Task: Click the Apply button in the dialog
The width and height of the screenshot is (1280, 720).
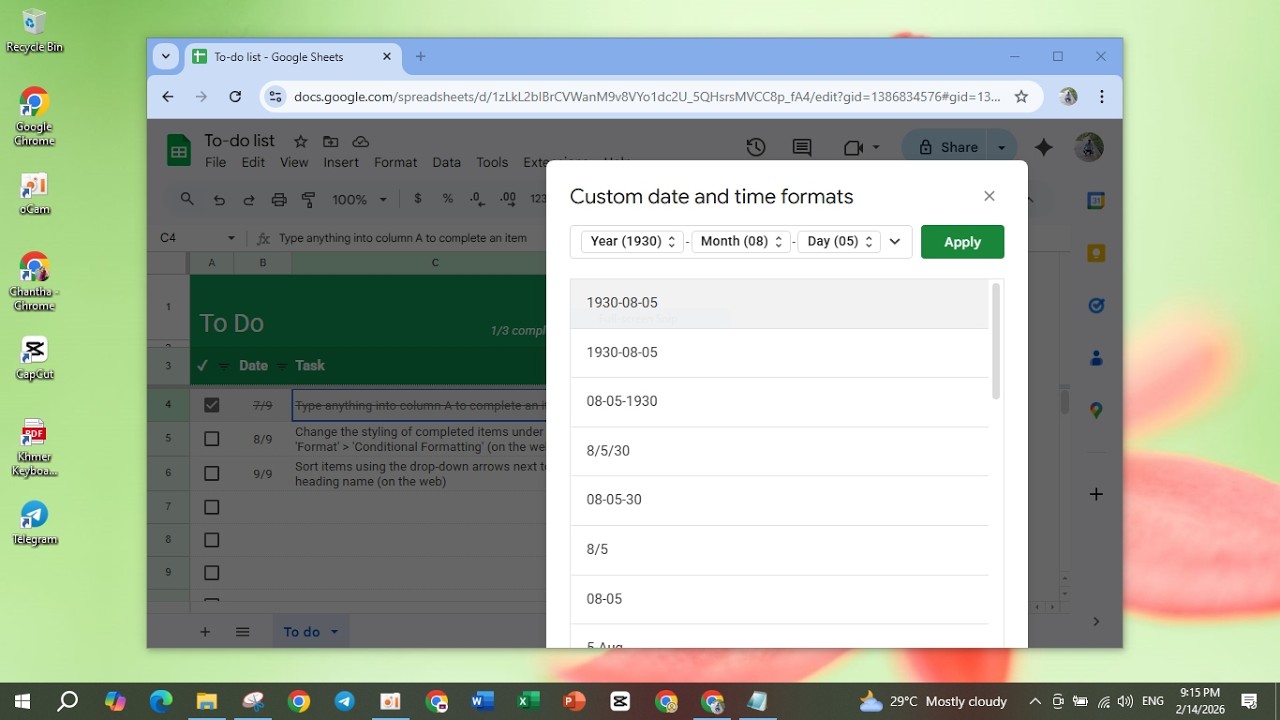Action: pos(962,242)
